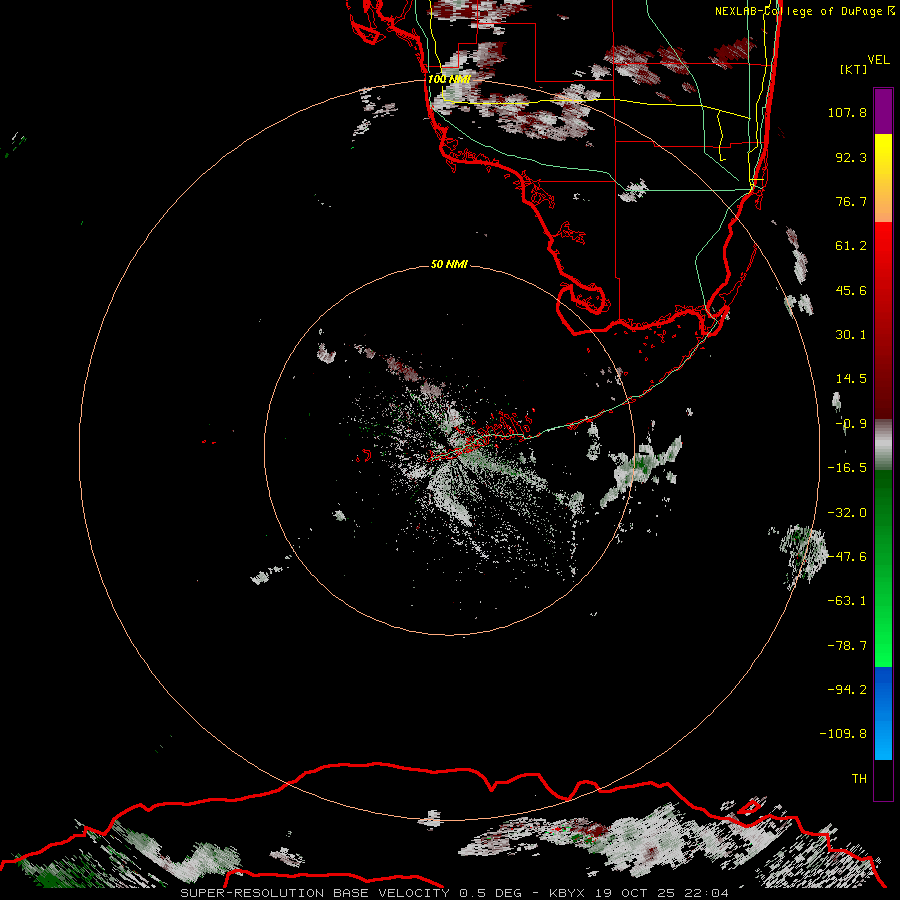Click the 76.7 legend value
900x900 pixels.
851,201
